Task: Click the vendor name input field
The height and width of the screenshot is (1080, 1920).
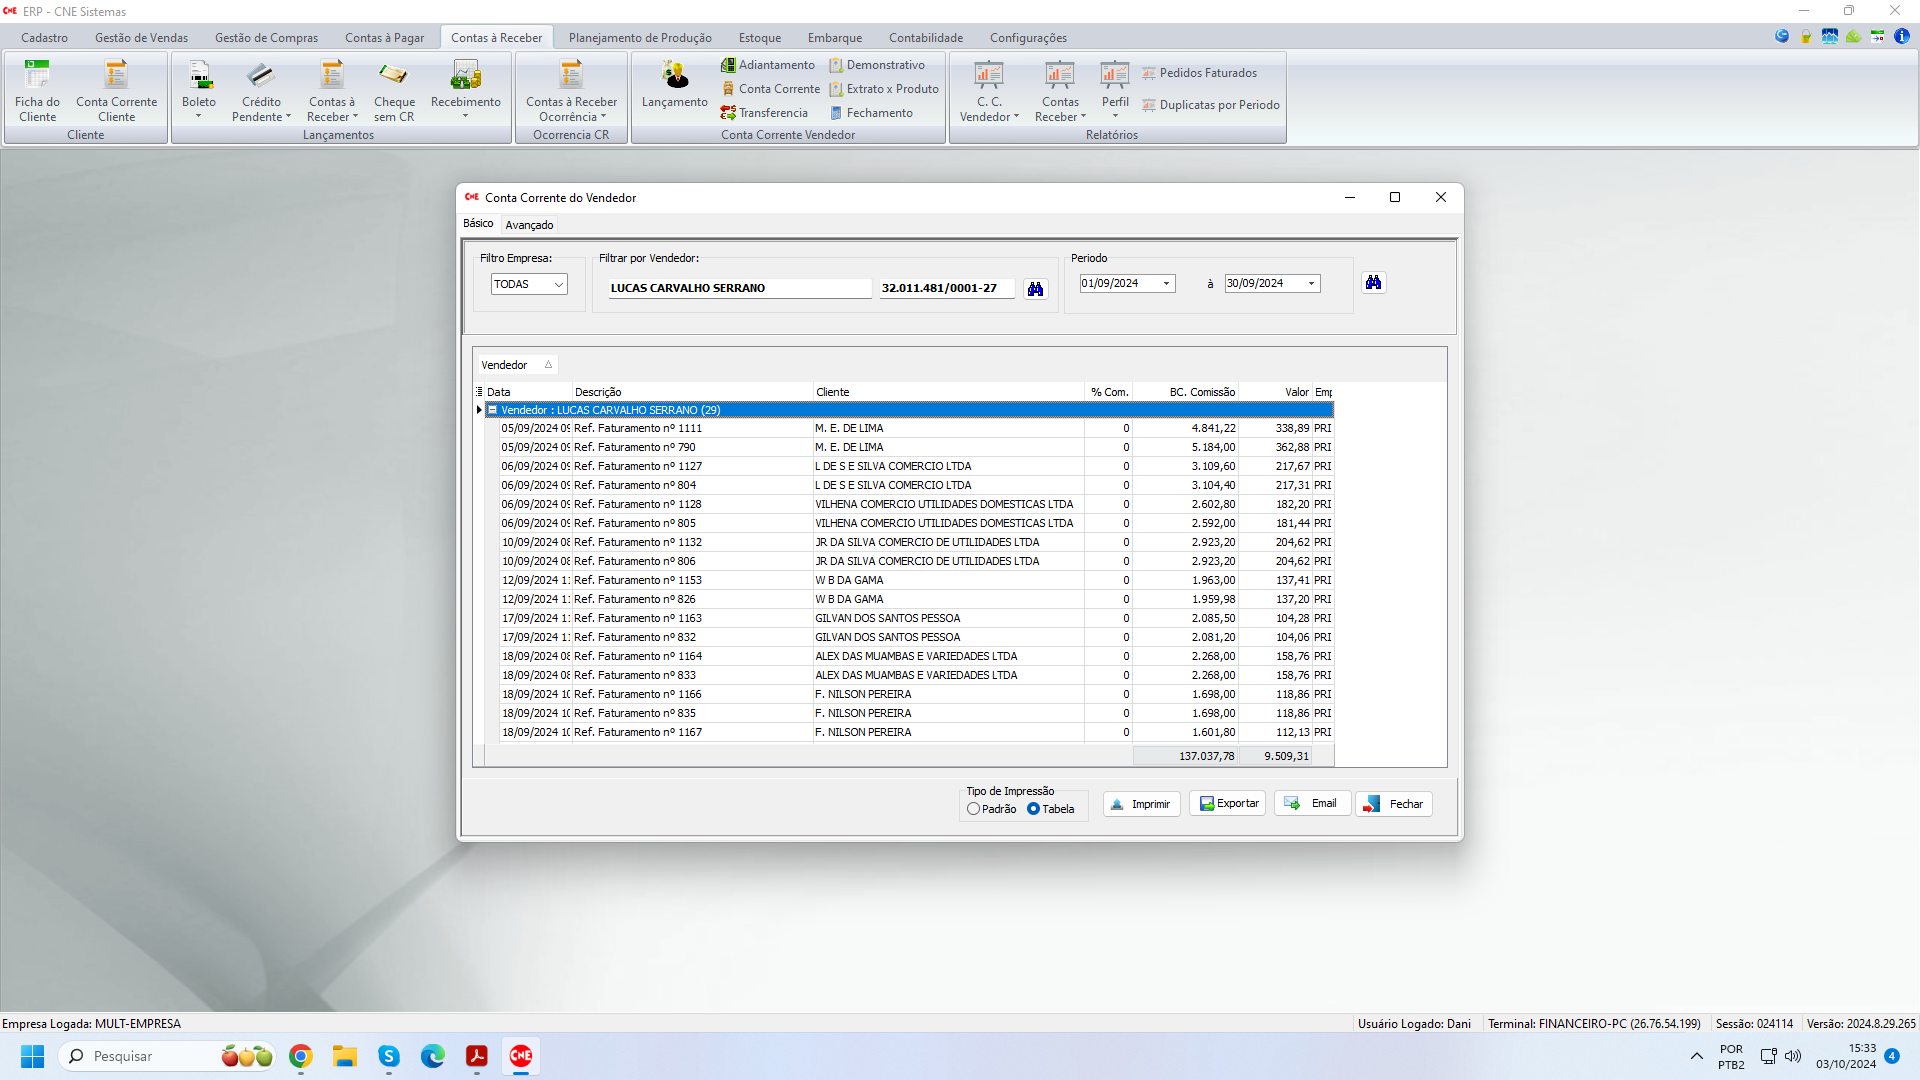Action: (x=739, y=288)
